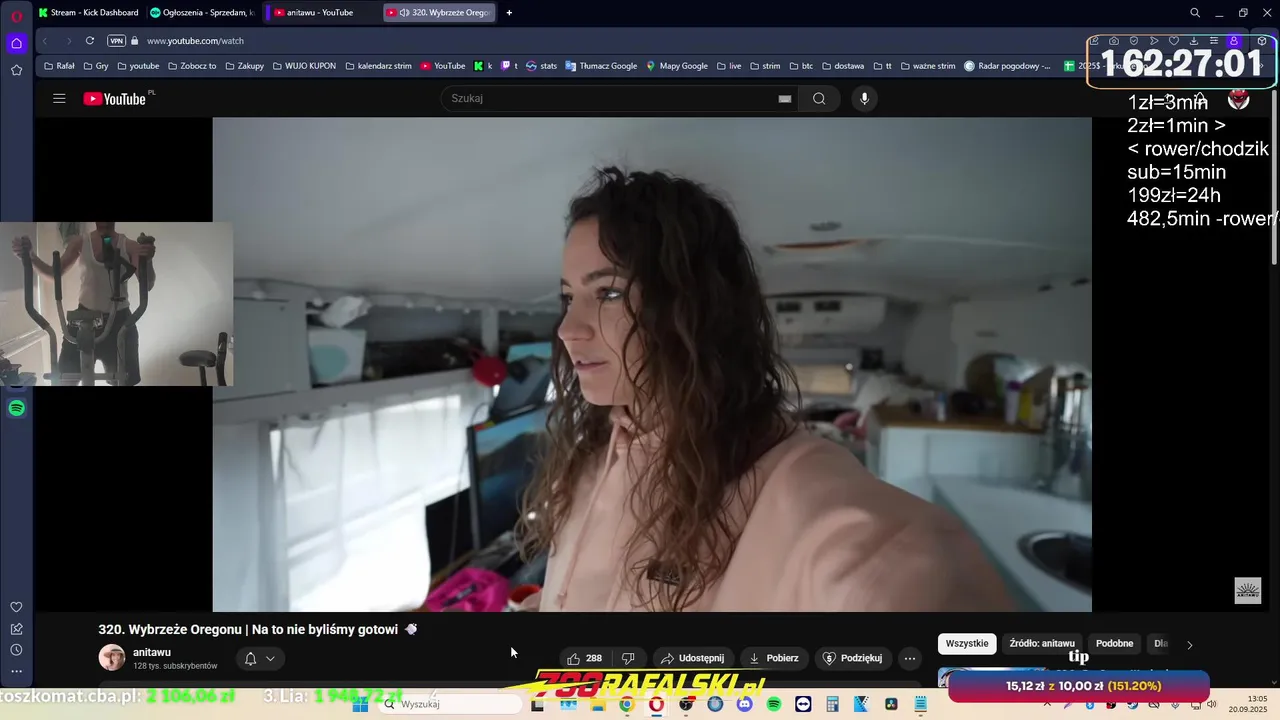
Task: Reload the YouTube page
Action: pyautogui.click(x=90, y=41)
